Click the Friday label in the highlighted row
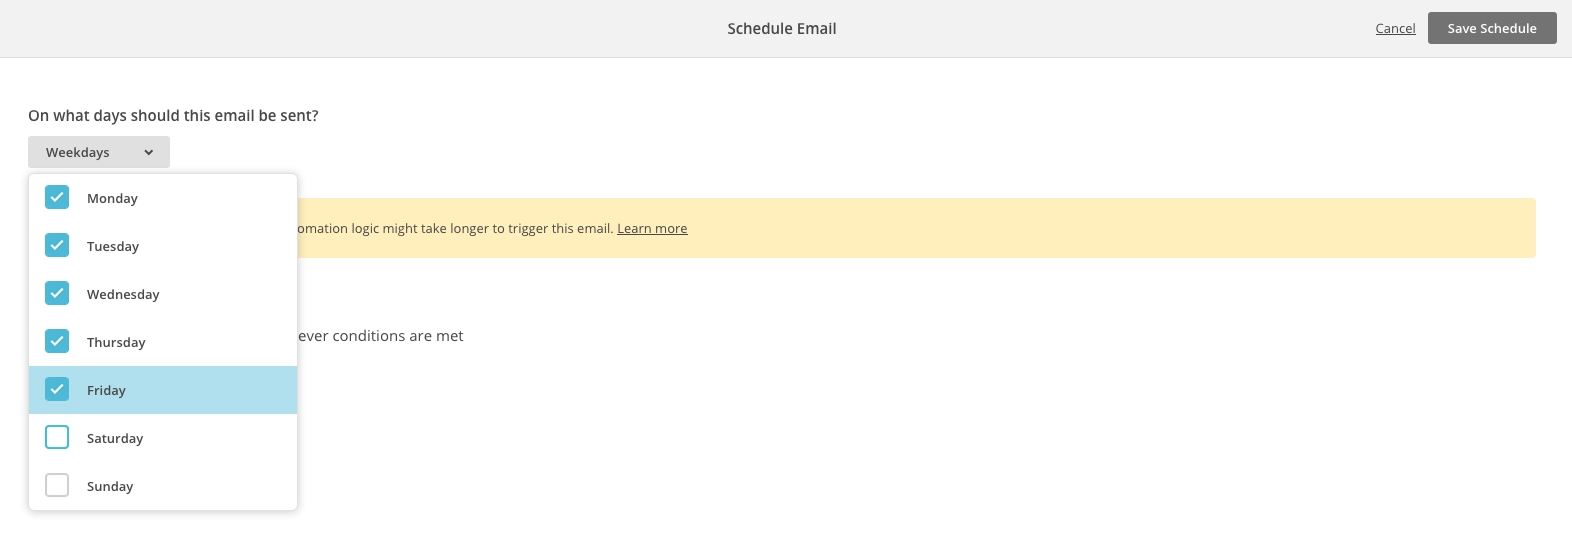Screen dimensions: 1572x545 [106, 390]
